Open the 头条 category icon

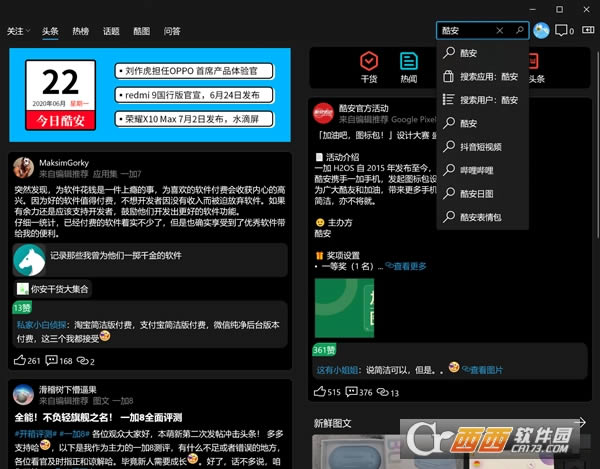pos(536,68)
